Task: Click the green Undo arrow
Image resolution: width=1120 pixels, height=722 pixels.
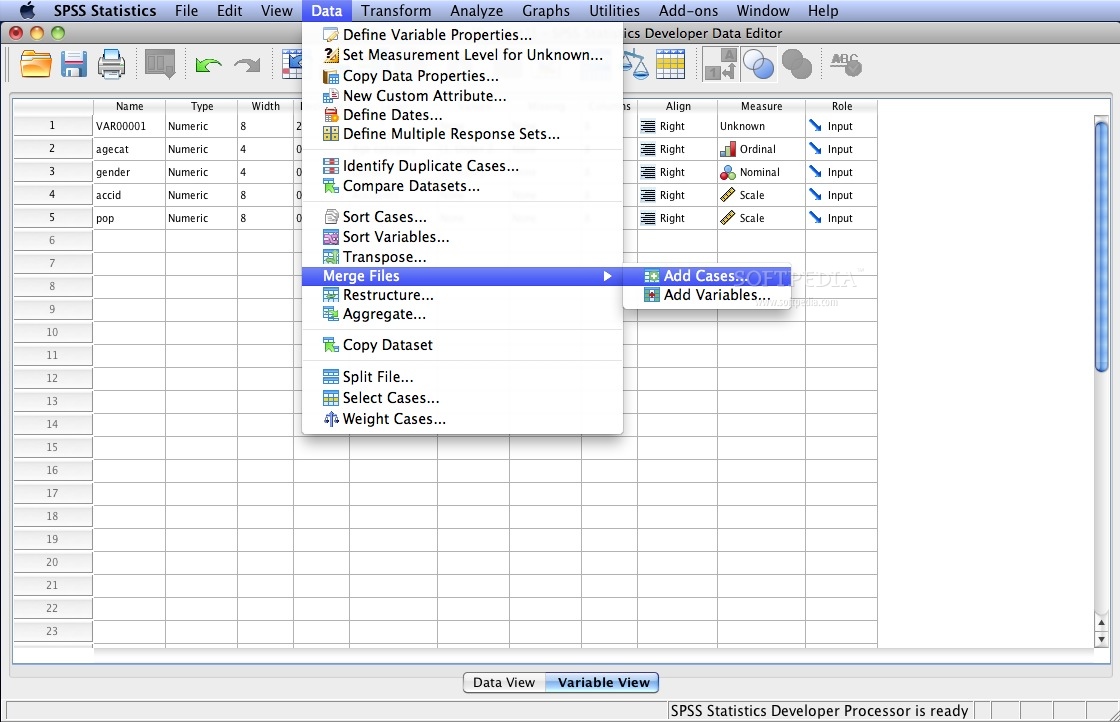Action: pyautogui.click(x=208, y=65)
